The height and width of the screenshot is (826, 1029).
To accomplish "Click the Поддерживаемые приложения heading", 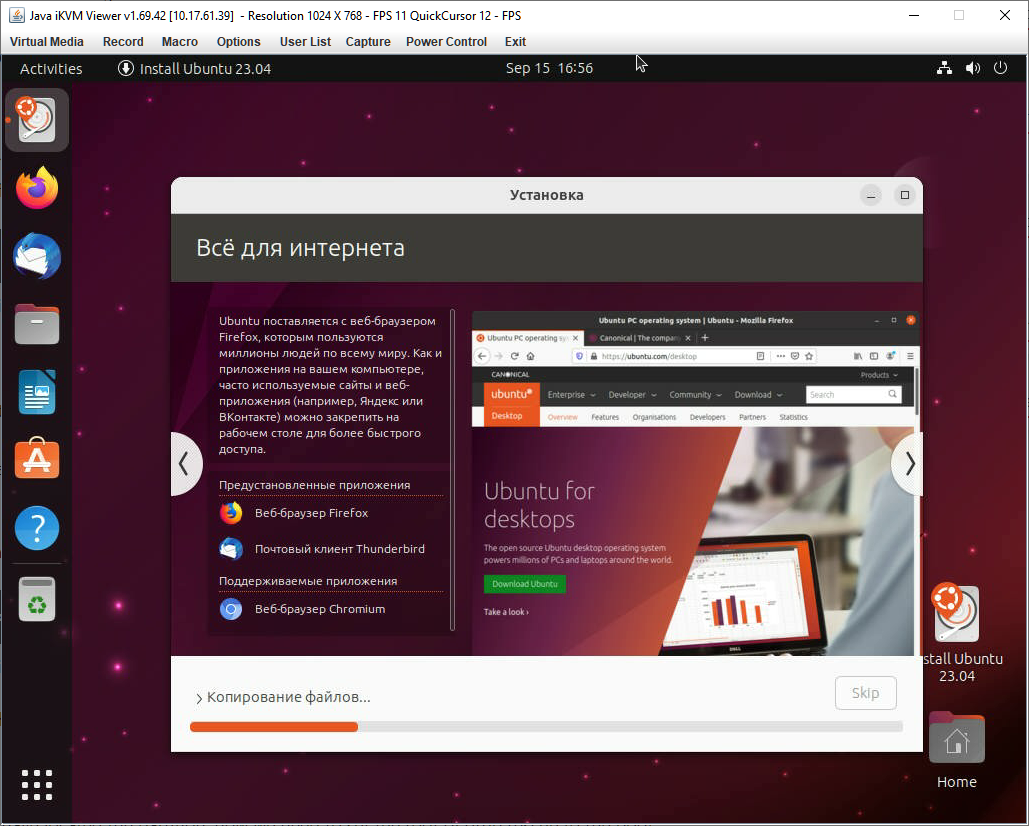I will [x=308, y=581].
